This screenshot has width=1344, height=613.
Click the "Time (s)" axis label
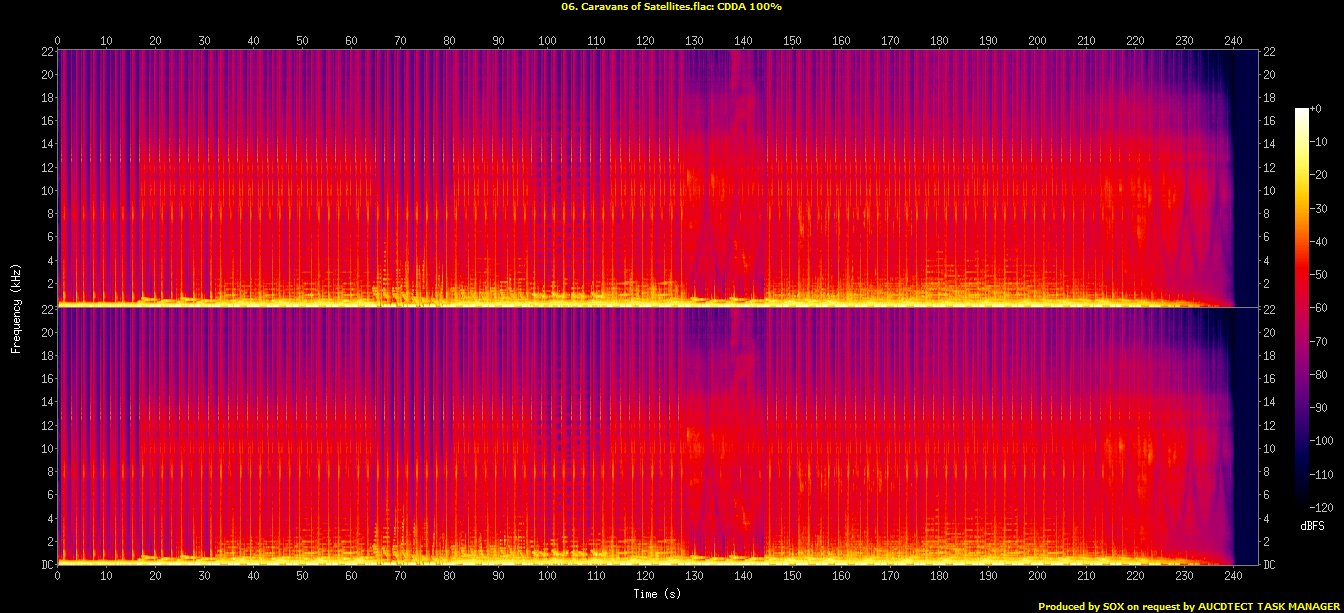660,593
